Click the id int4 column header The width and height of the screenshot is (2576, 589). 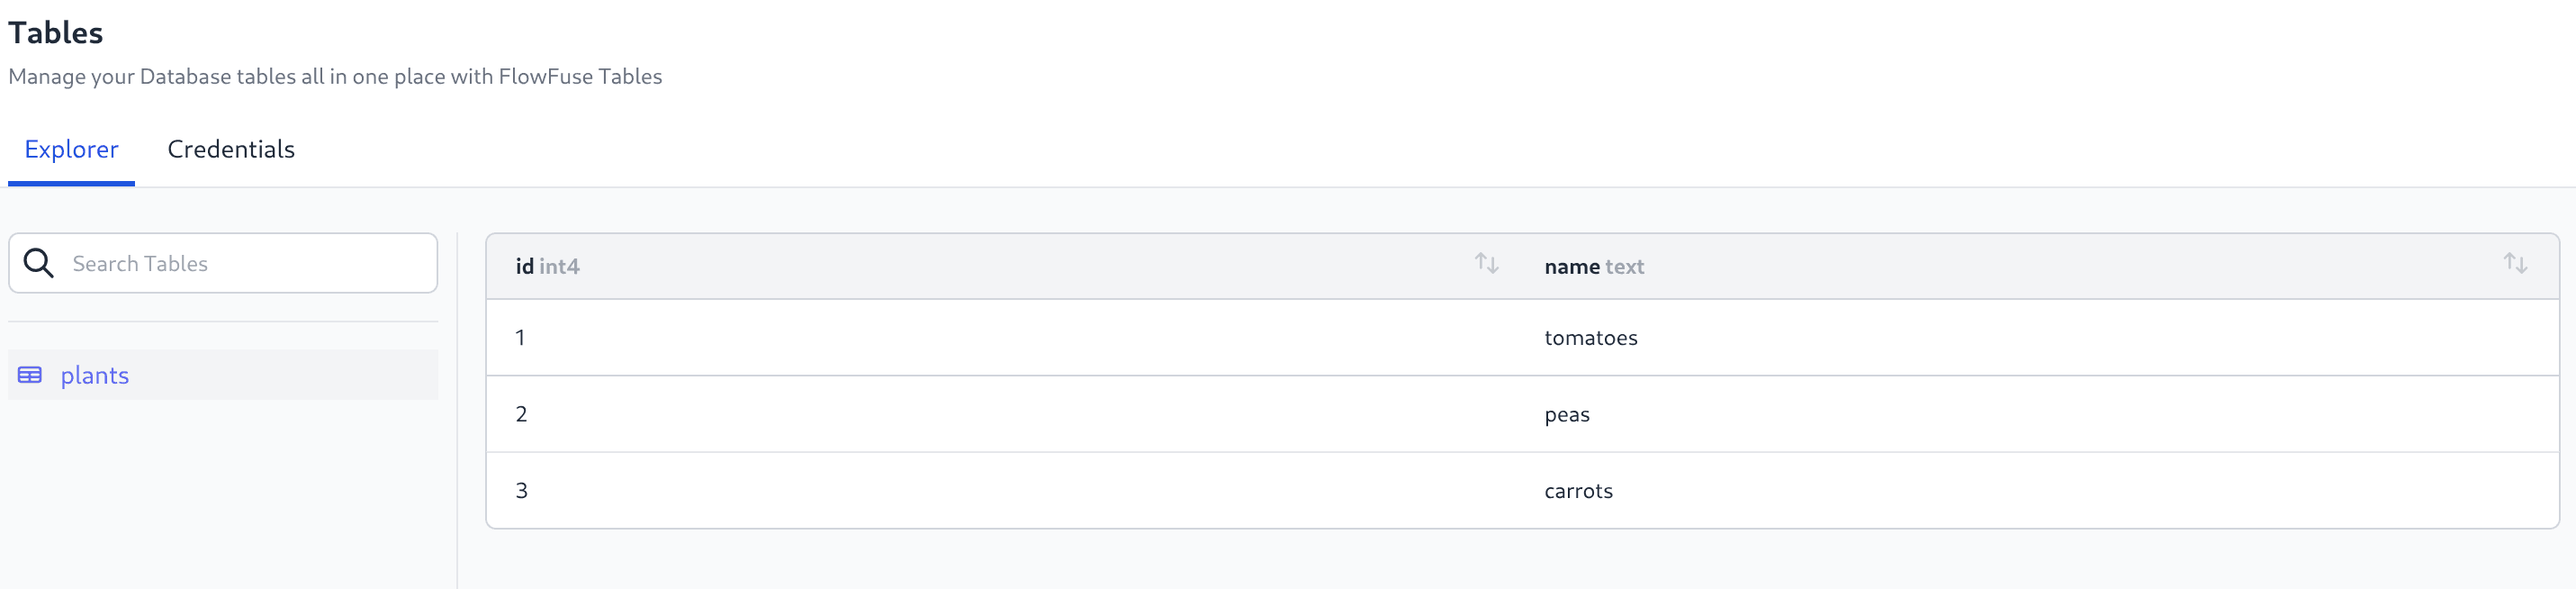click(x=548, y=266)
